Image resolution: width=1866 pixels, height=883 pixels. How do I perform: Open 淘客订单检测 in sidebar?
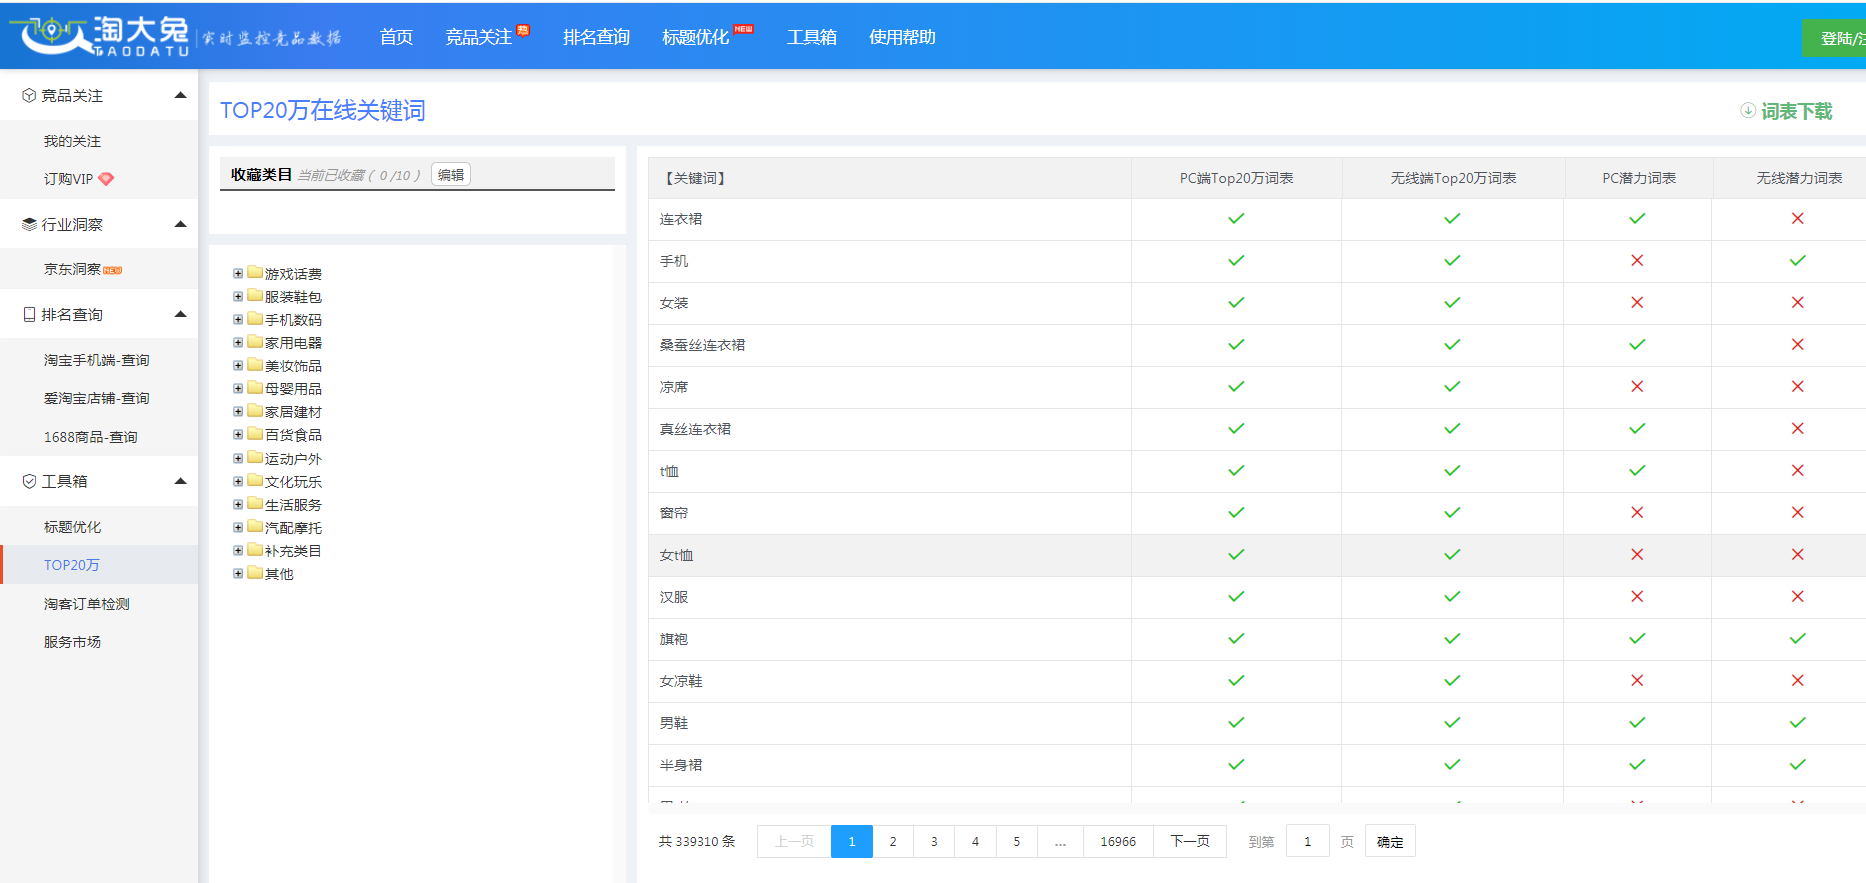[x=86, y=604]
